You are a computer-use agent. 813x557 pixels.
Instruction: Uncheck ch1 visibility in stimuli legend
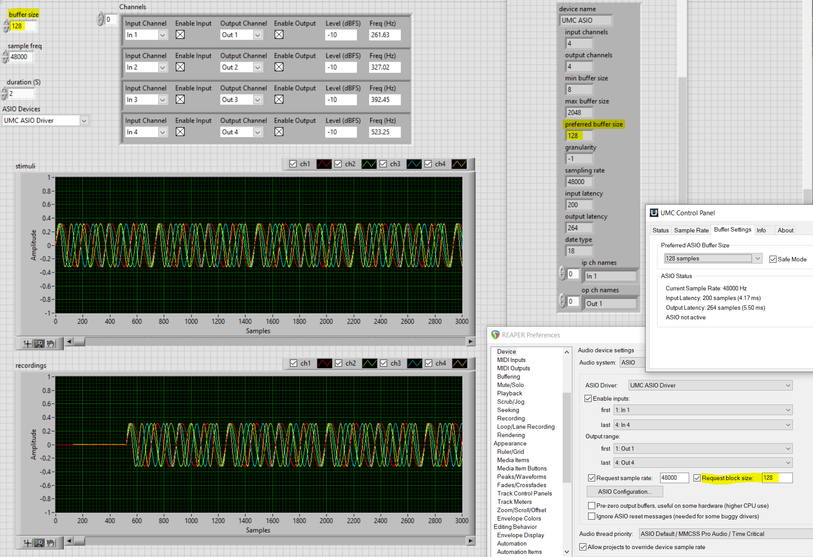point(293,164)
